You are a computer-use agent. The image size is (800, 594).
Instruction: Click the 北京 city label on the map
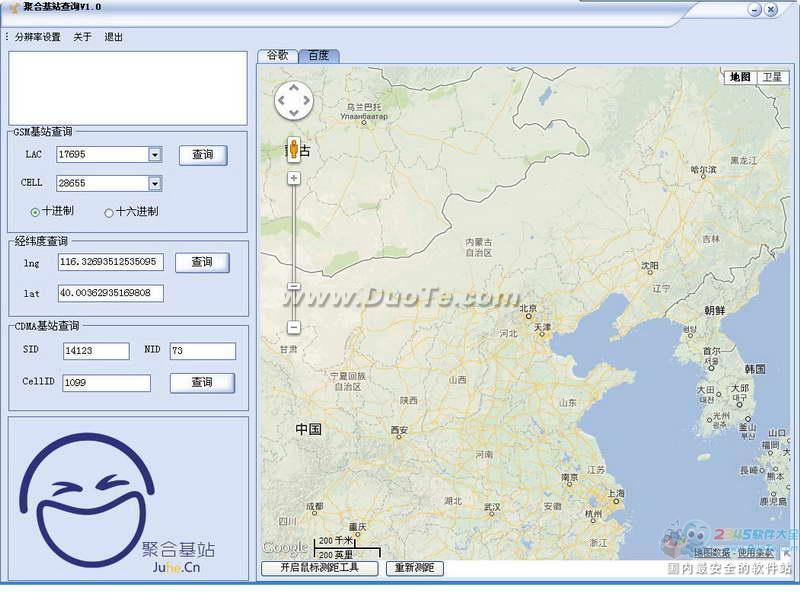(528, 308)
